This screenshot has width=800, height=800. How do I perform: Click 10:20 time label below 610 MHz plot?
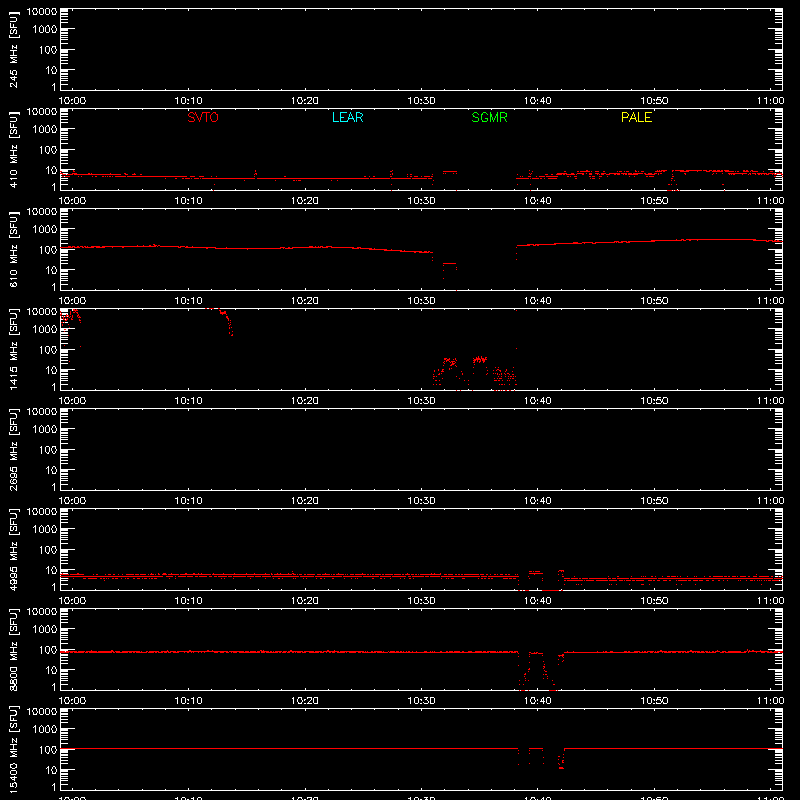tap(305, 301)
